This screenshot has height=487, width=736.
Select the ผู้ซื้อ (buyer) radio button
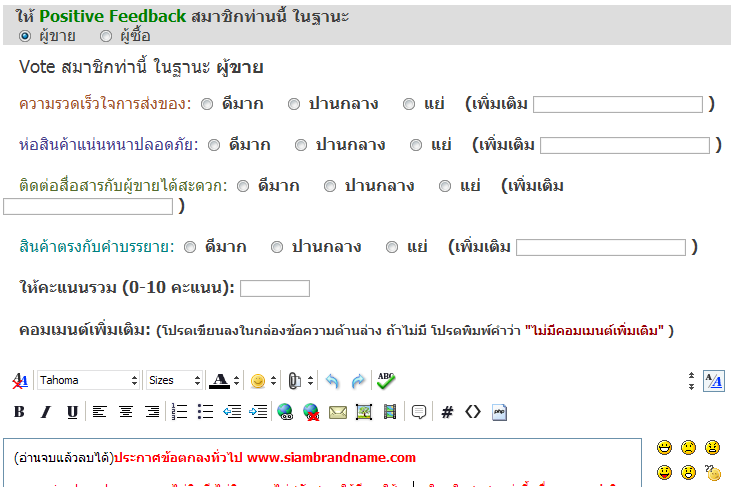(106, 36)
